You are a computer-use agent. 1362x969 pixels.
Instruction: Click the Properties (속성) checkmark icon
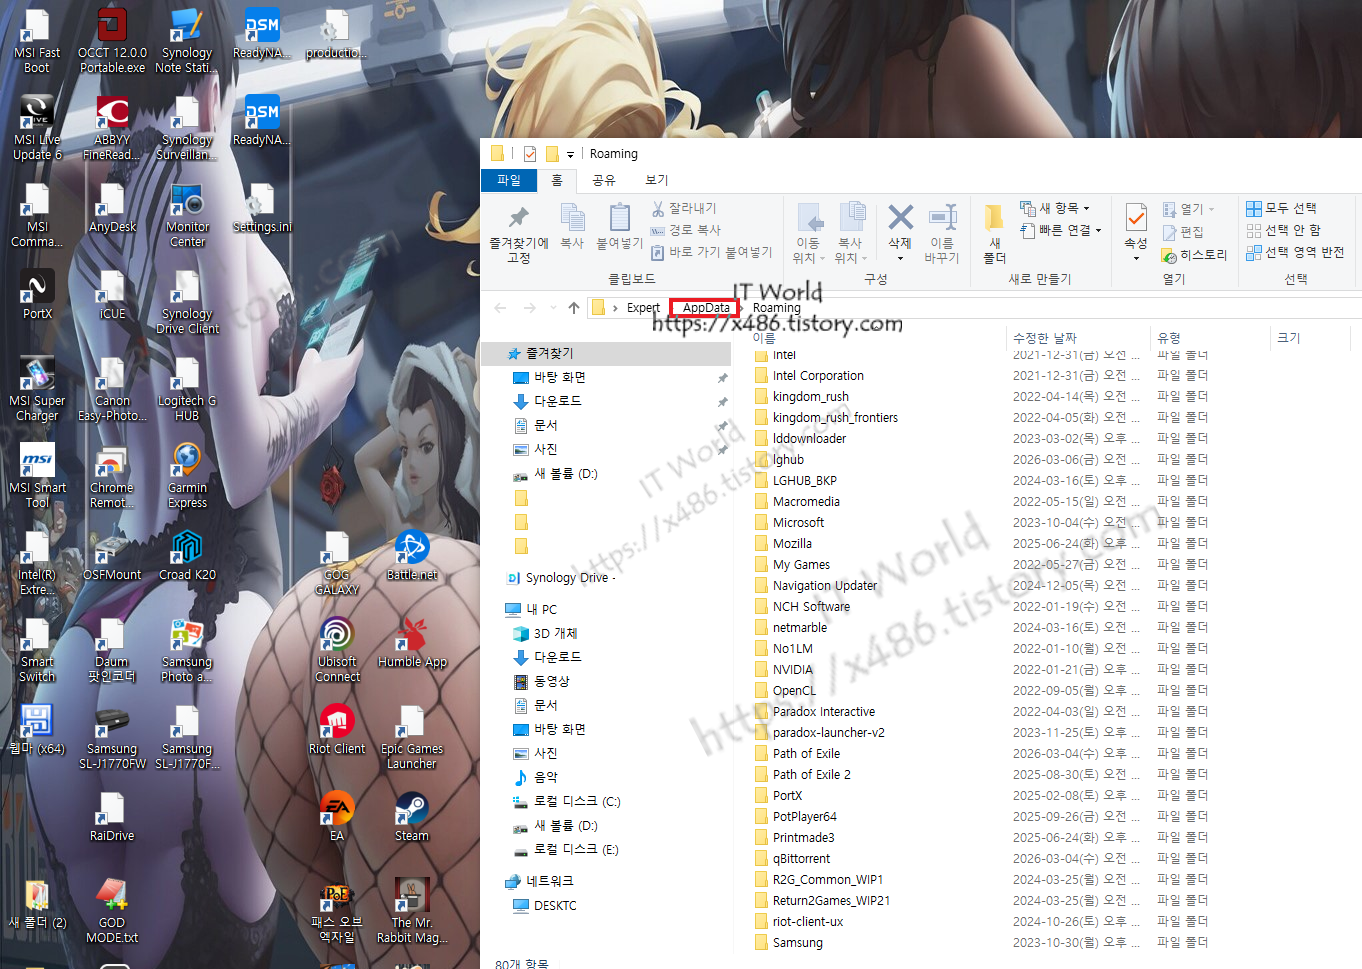pyautogui.click(x=1136, y=217)
